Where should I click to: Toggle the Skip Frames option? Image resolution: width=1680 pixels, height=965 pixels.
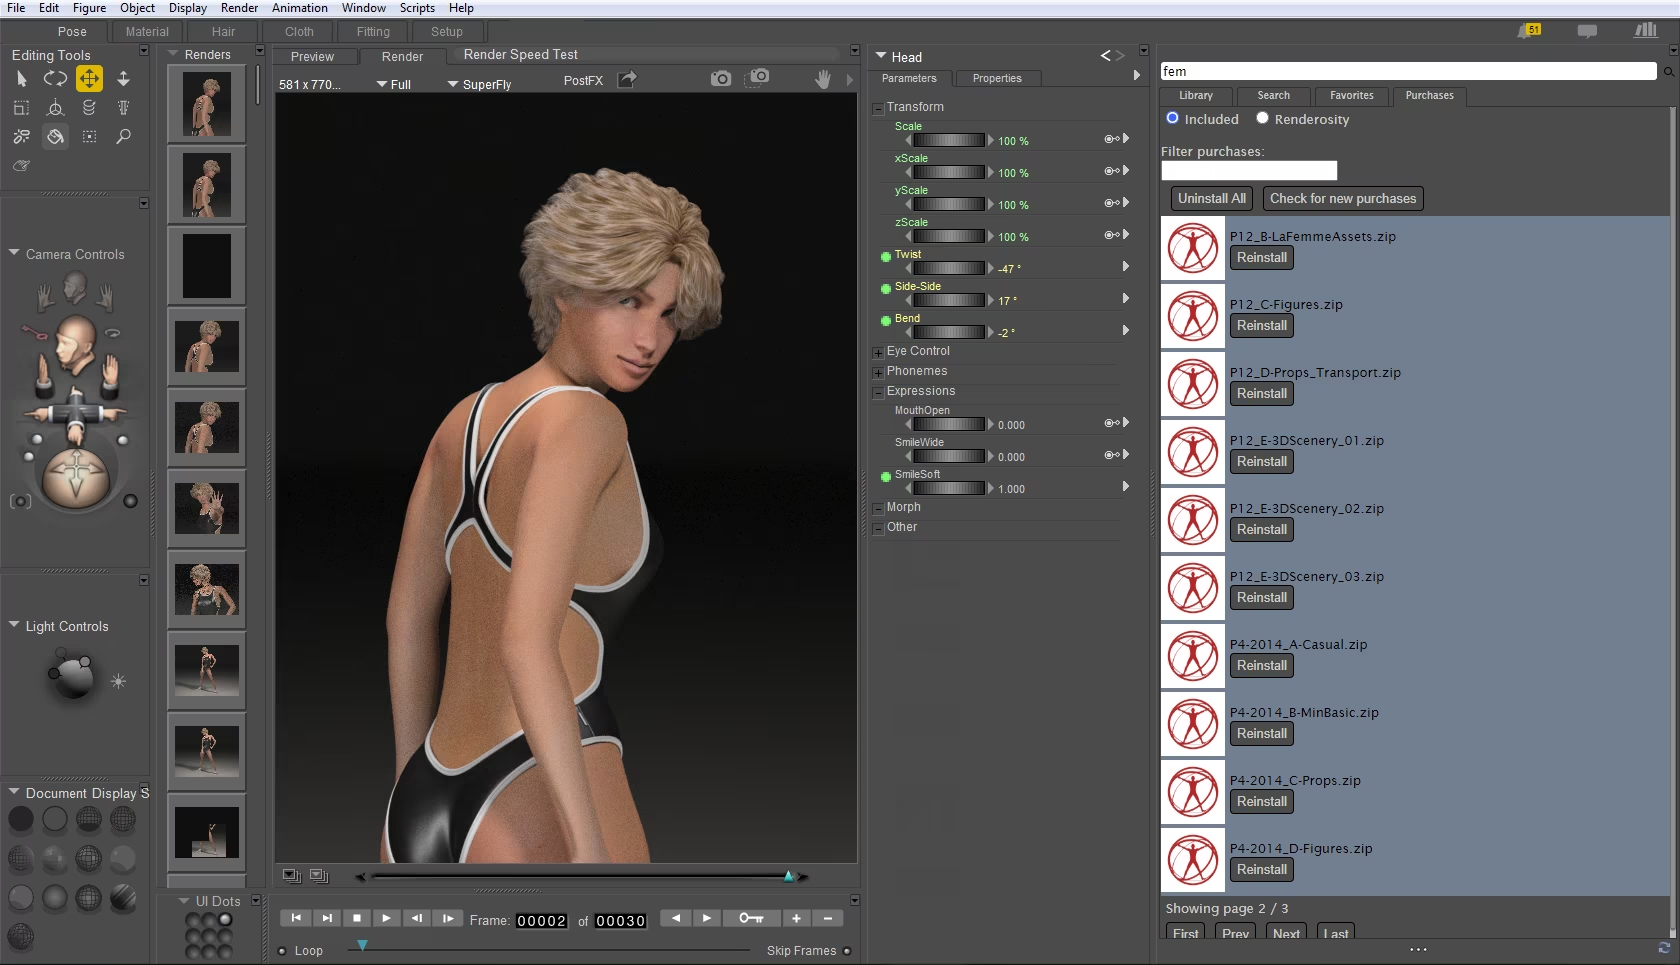847,951
